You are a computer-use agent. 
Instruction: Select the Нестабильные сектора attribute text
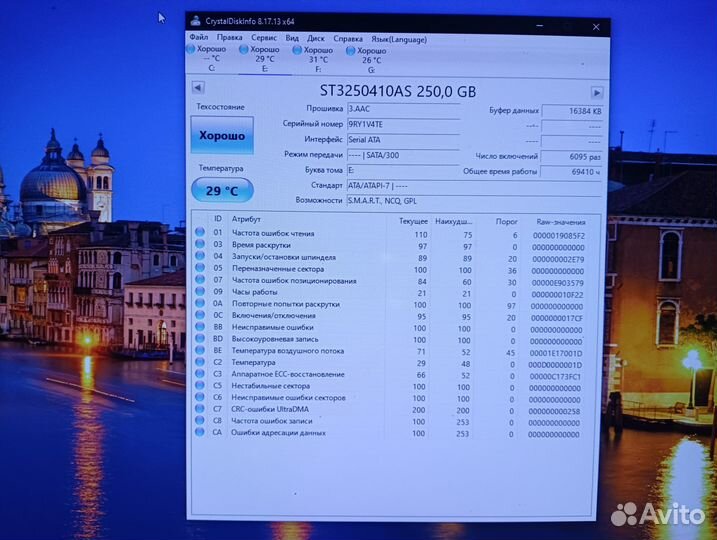270,386
